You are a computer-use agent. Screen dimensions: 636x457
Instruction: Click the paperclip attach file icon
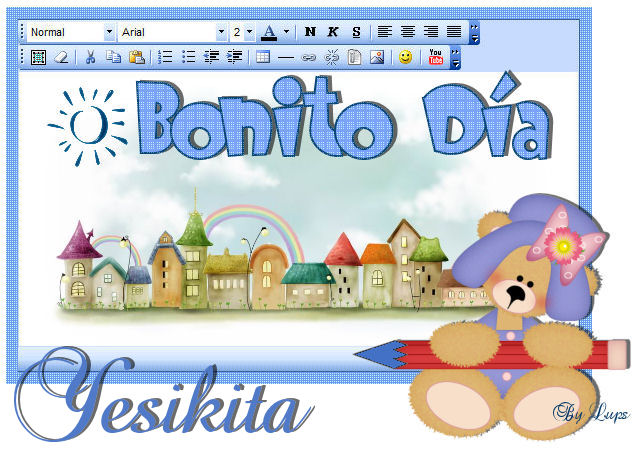coord(355,57)
